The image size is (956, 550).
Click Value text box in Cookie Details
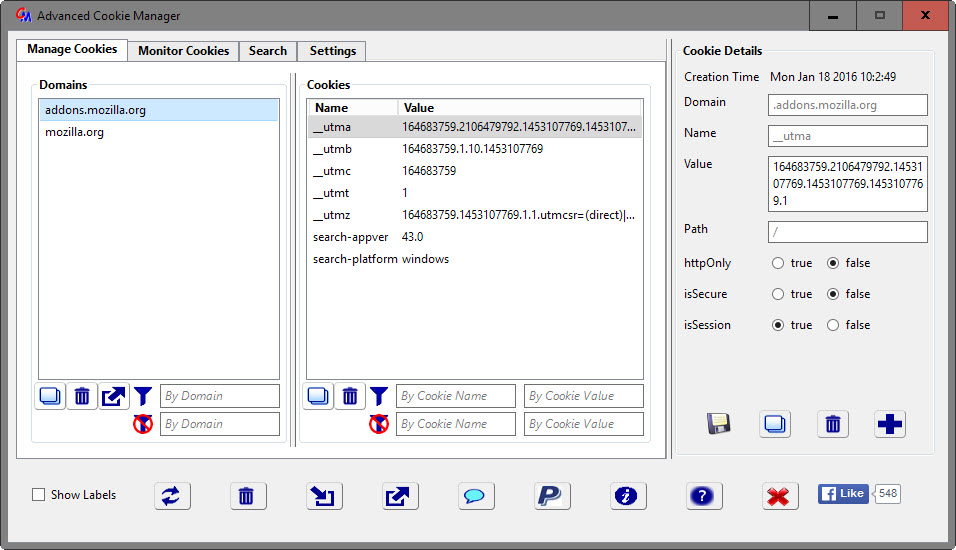pyautogui.click(x=848, y=184)
